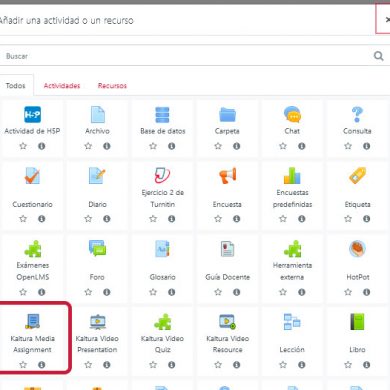Screen dimensions: 390x390
Task: Star Kaltura Video Resource as favorite
Action: 218,365
